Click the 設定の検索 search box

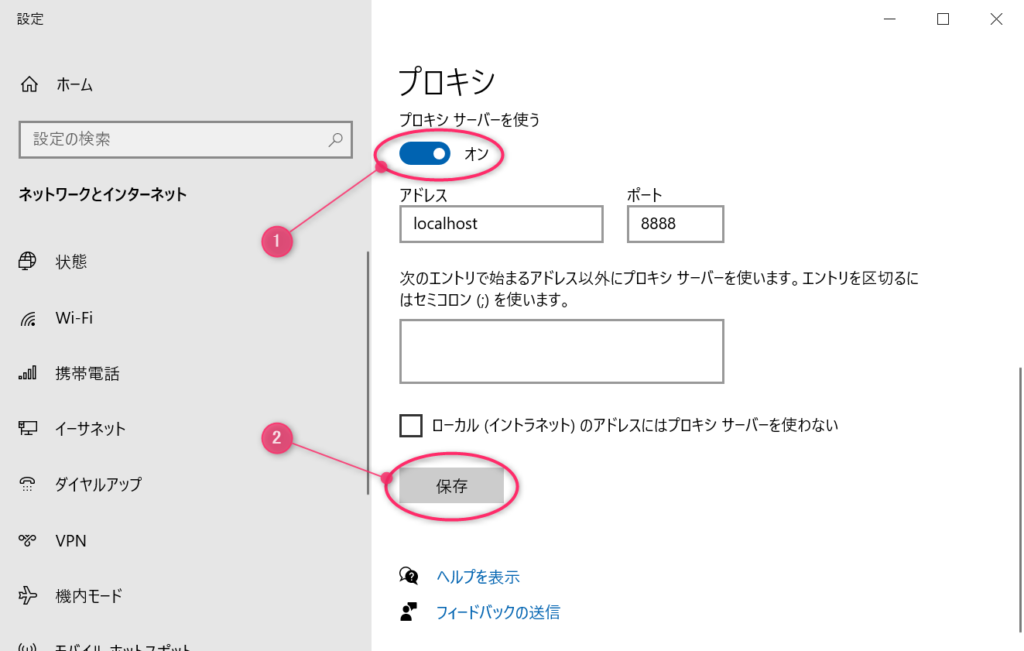coord(185,139)
